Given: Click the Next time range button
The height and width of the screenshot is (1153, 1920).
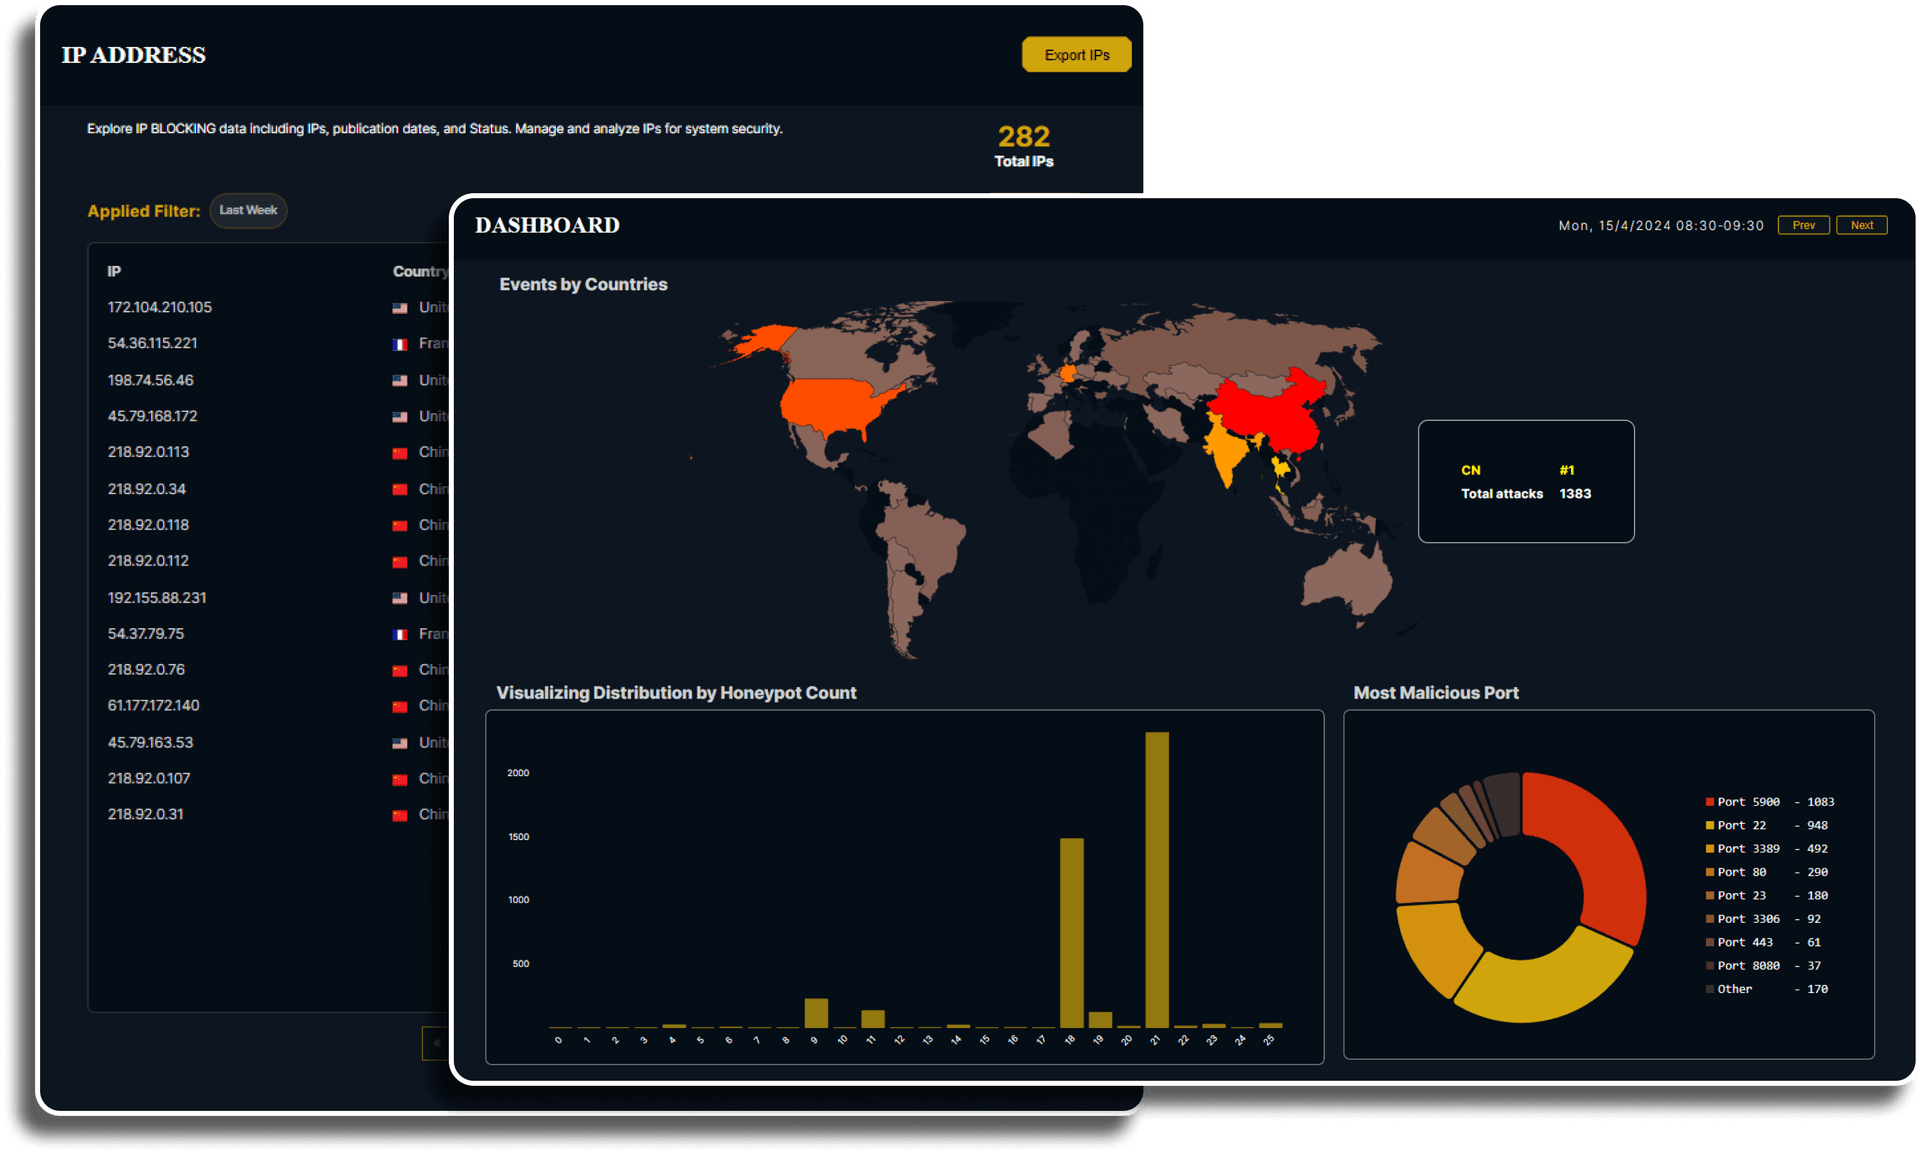Looking at the screenshot, I should tap(1861, 225).
